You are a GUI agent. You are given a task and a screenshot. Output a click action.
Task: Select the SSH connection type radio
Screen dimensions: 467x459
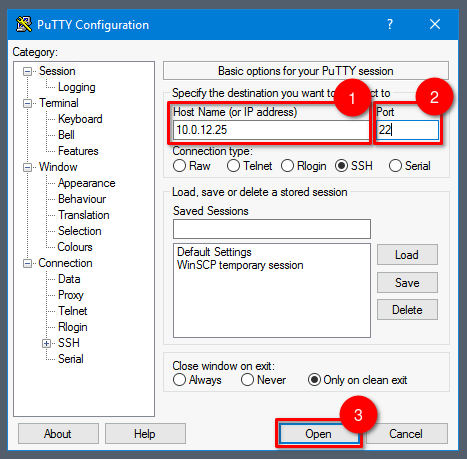(341, 166)
